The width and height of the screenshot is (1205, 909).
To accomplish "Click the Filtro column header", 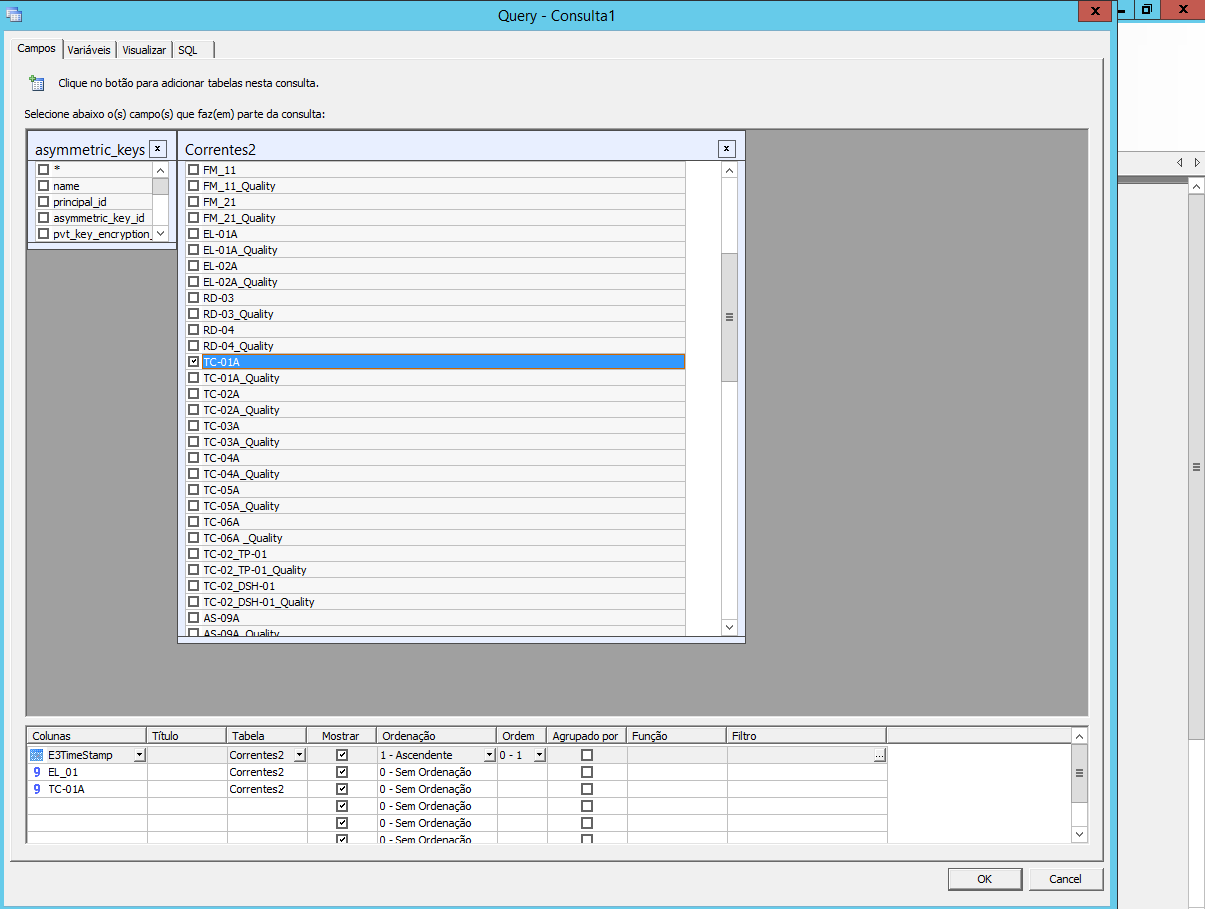I will click(x=806, y=736).
